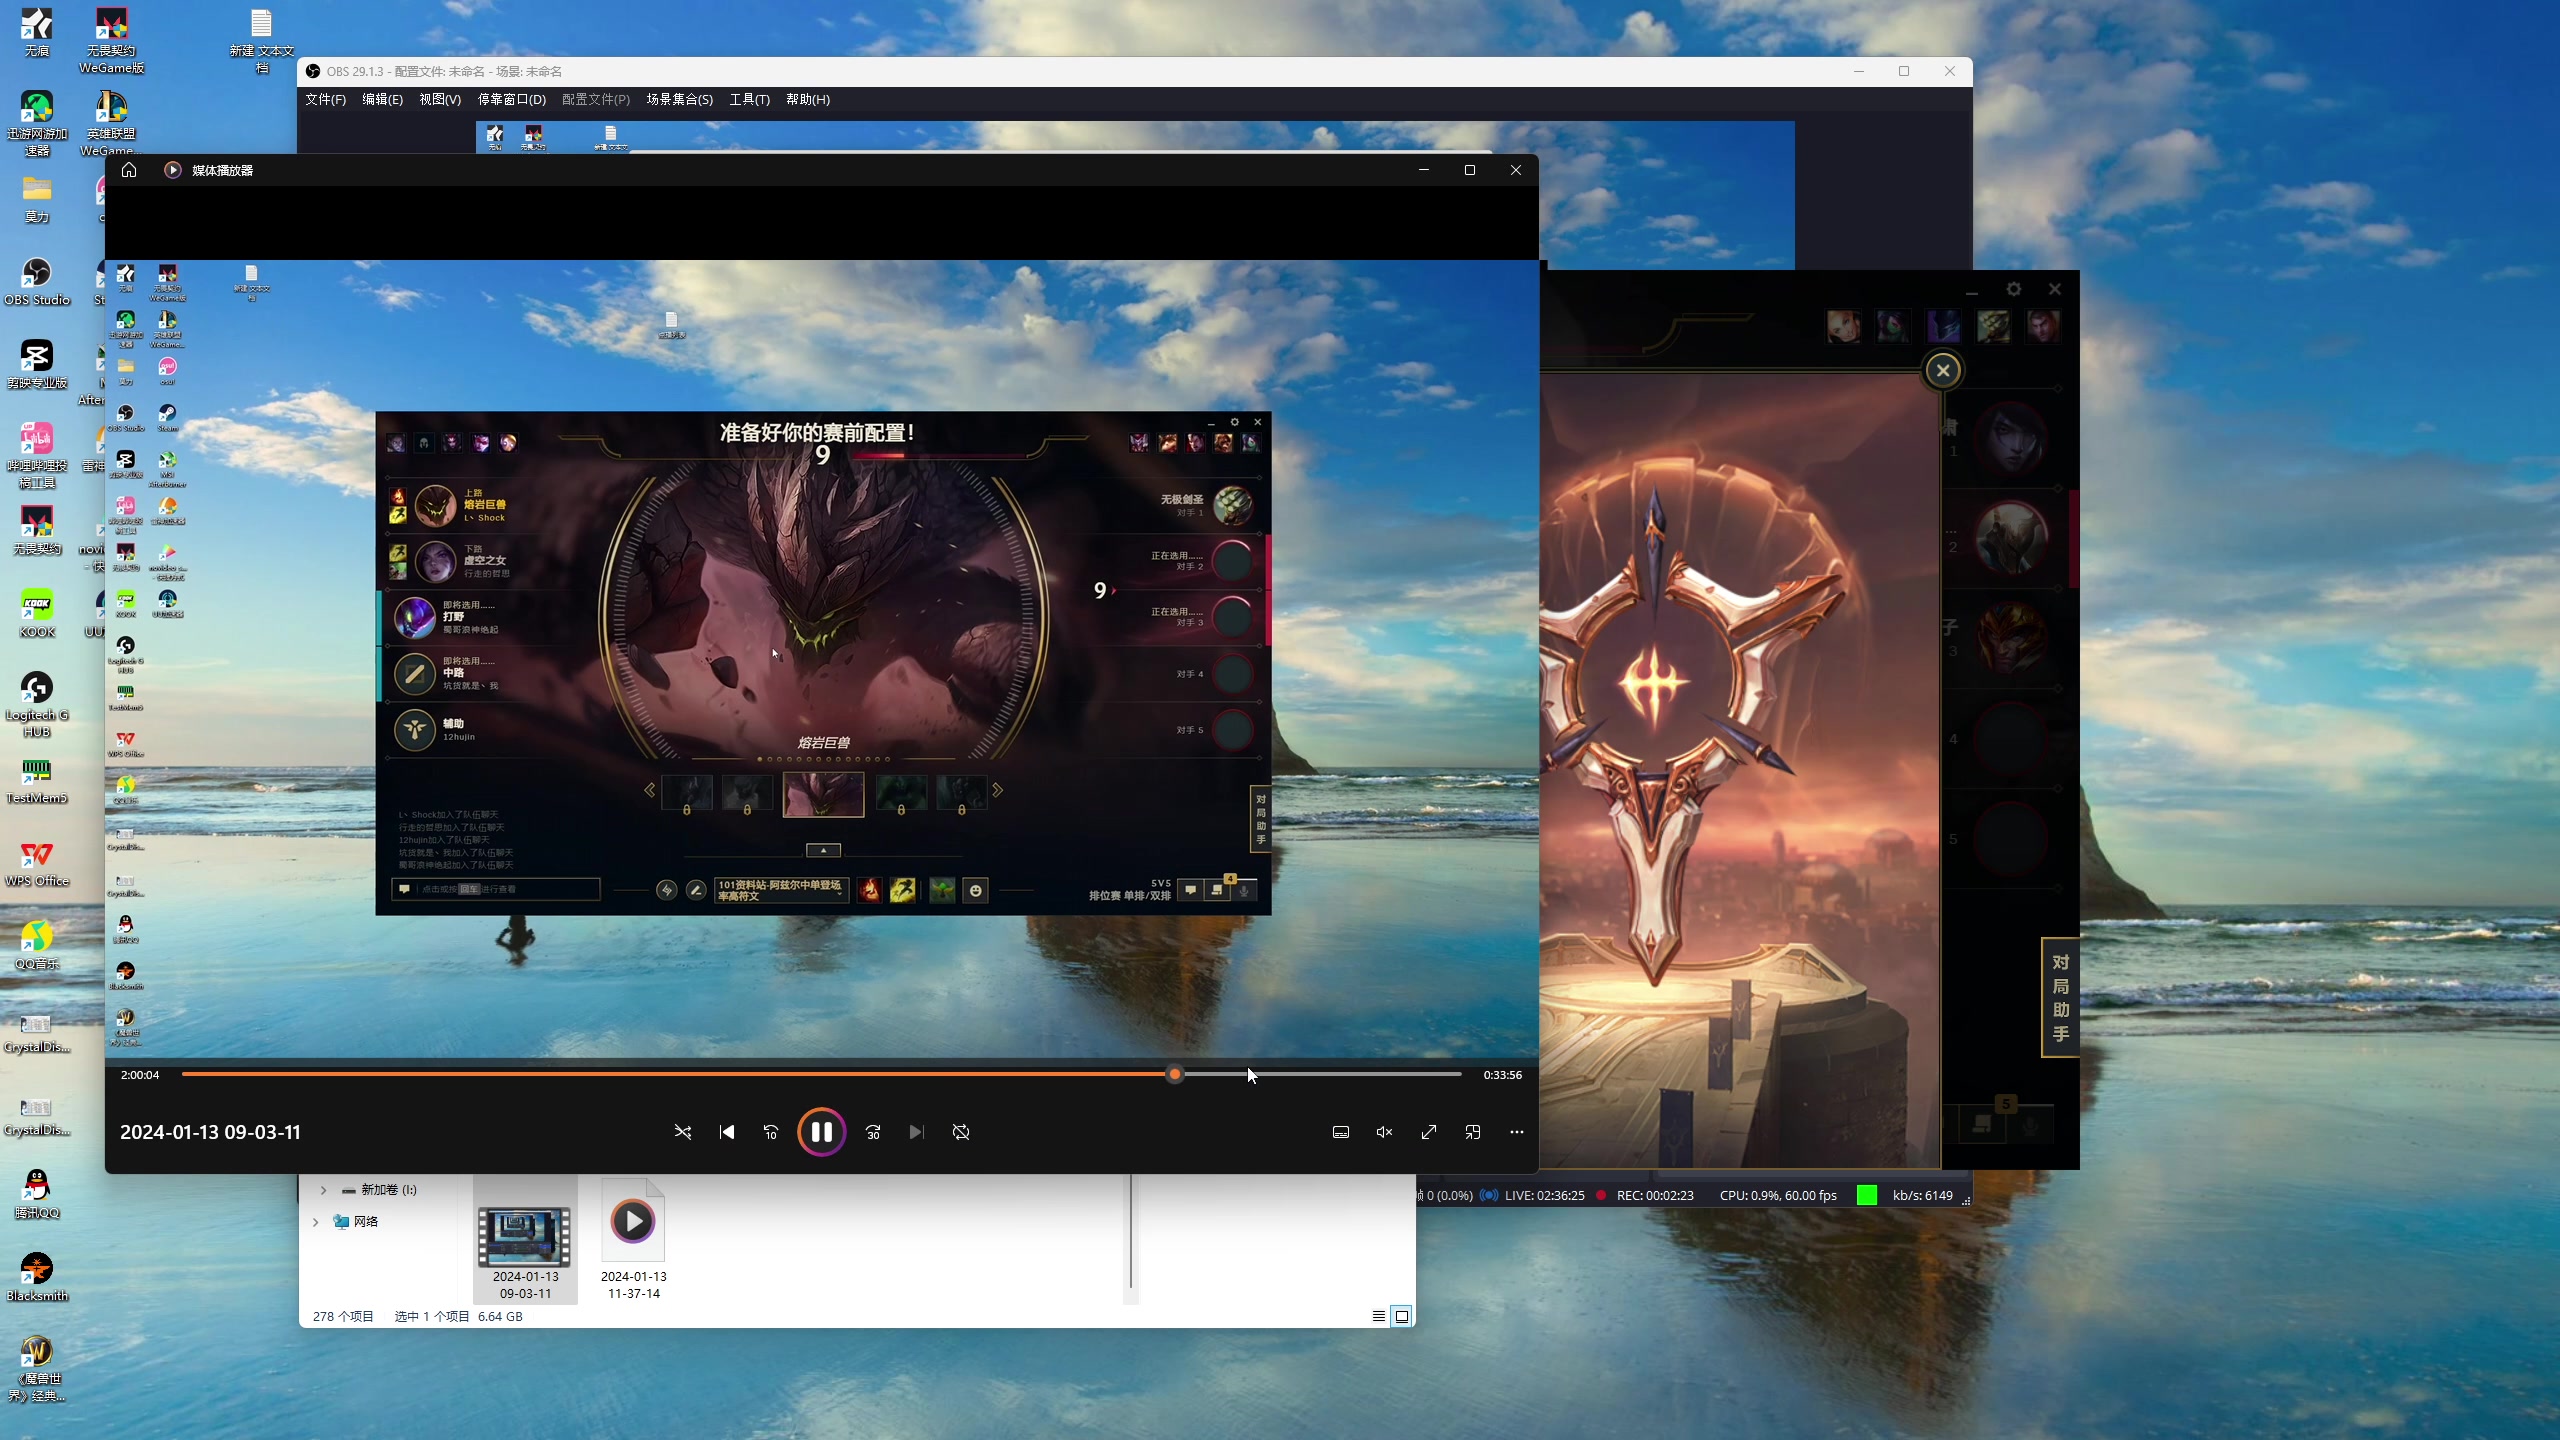Go to next track

(916, 1132)
